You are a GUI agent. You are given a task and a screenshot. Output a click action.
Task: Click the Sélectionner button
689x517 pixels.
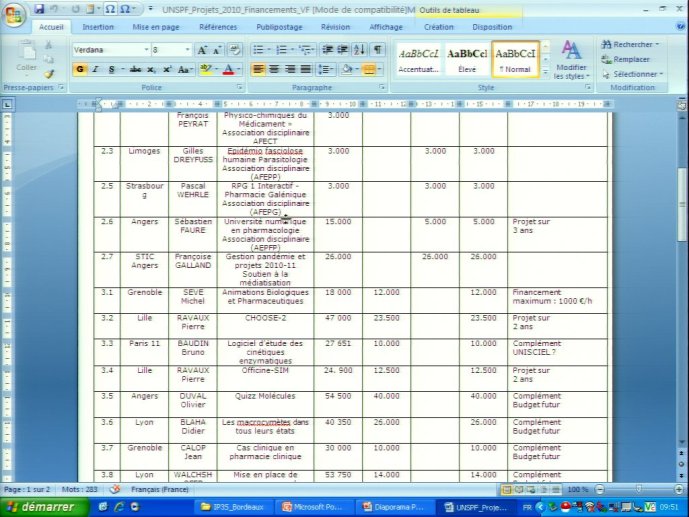(632, 74)
